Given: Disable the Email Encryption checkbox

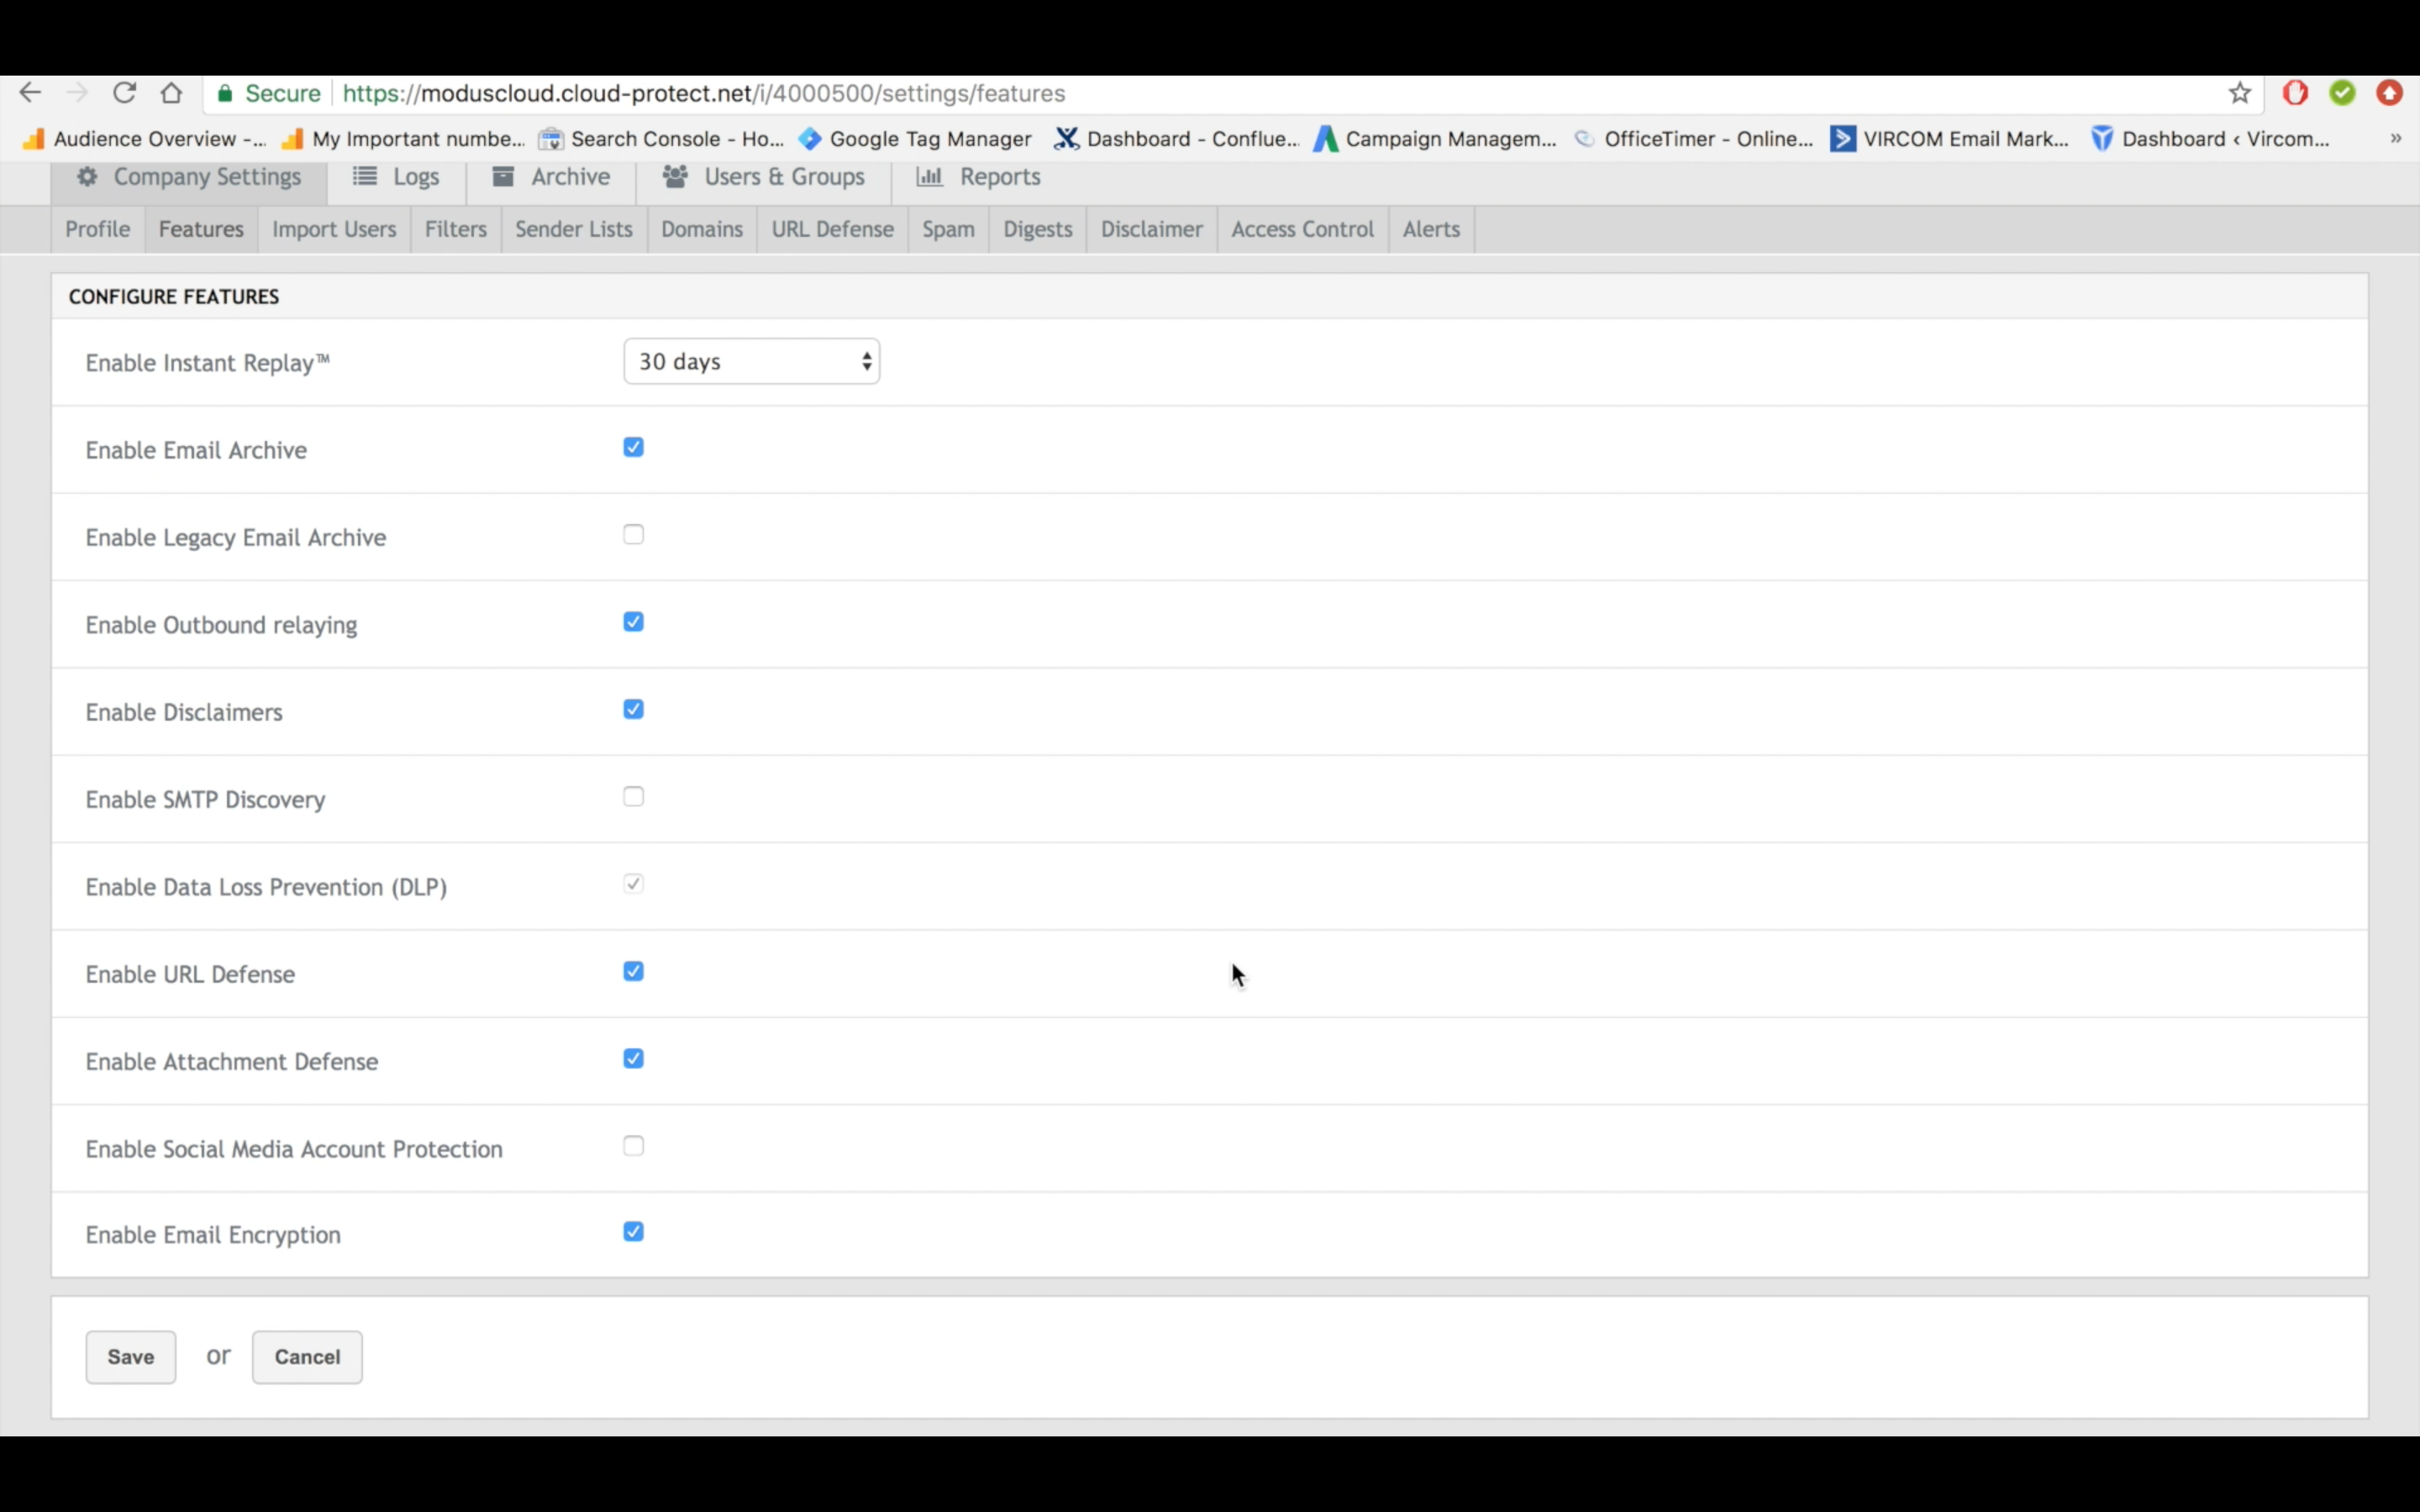Looking at the screenshot, I should tap(633, 1232).
